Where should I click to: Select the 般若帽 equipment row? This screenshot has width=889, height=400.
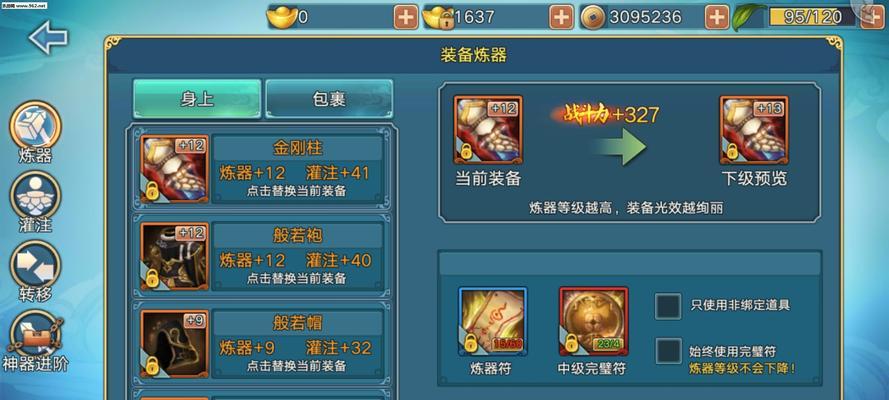coord(261,344)
